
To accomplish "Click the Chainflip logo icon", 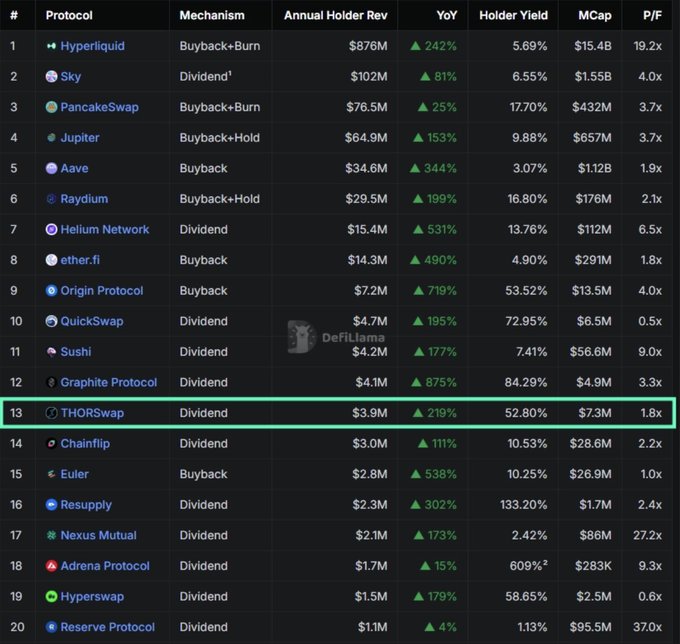I will (x=51, y=444).
